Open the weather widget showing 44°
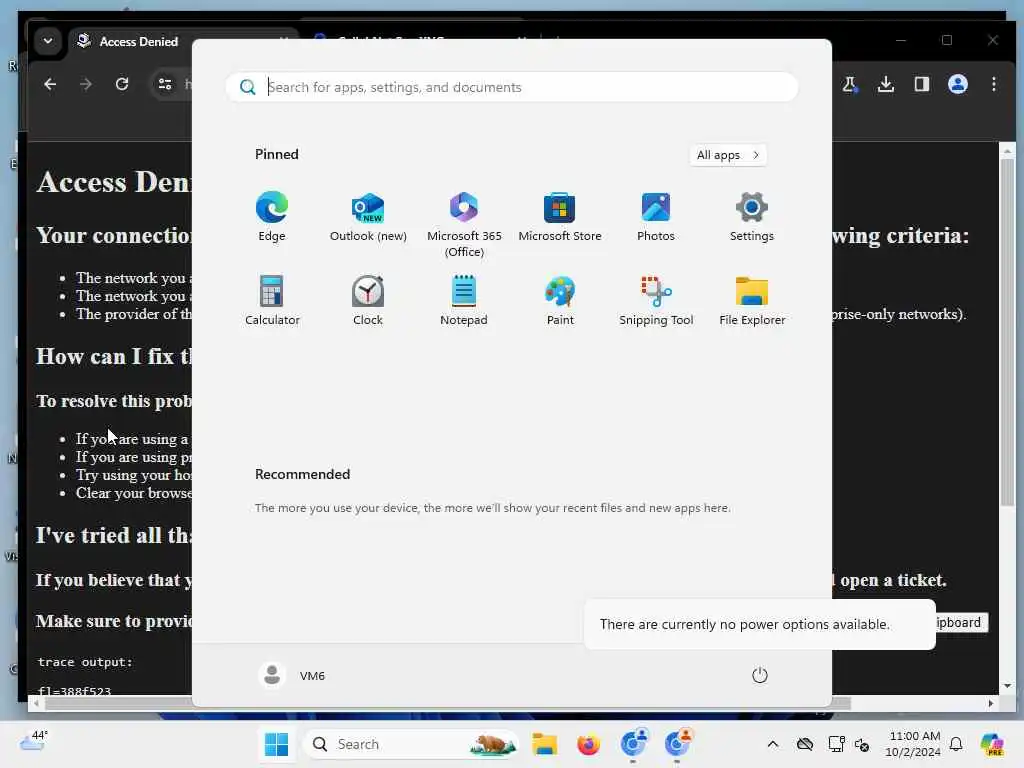1024x768 pixels. (33, 741)
